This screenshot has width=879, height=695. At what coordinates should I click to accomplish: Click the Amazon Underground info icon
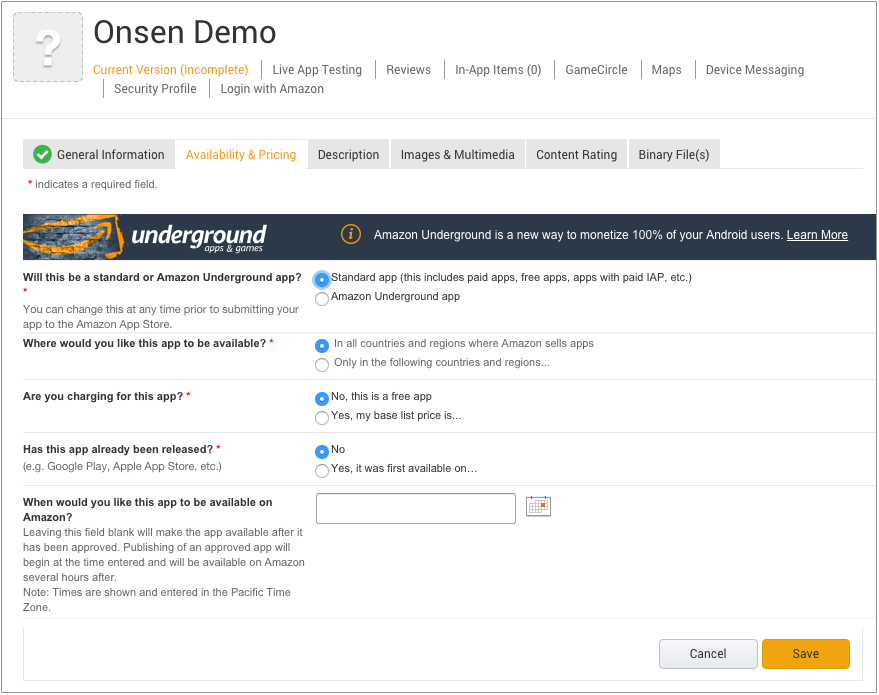coord(351,234)
